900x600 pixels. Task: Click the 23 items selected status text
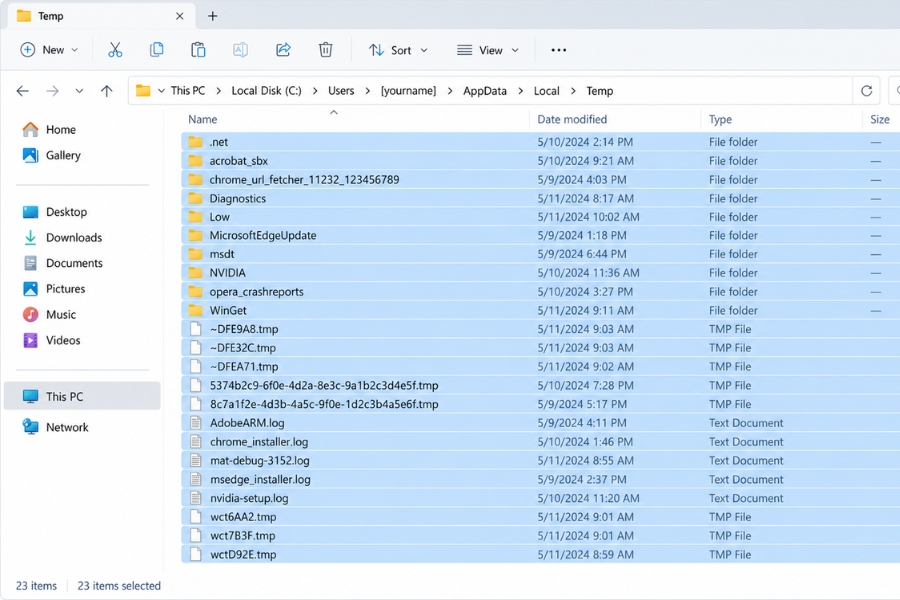[x=119, y=586]
